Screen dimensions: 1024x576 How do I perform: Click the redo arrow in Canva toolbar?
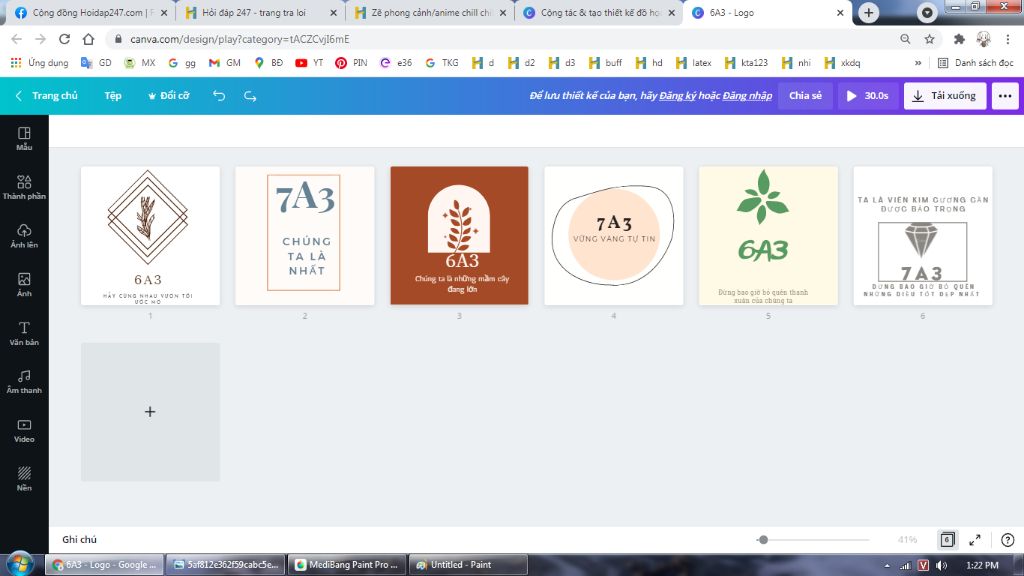(250, 95)
